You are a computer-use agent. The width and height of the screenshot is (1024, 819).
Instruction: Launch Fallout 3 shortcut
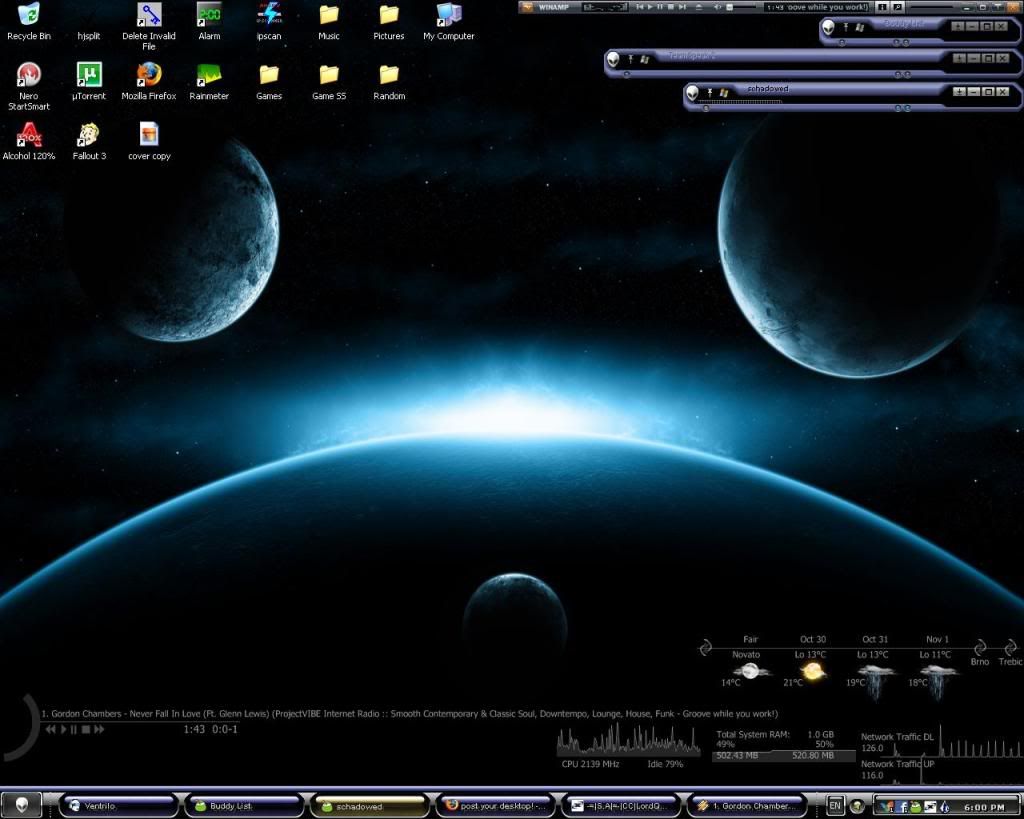[x=89, y=141]
